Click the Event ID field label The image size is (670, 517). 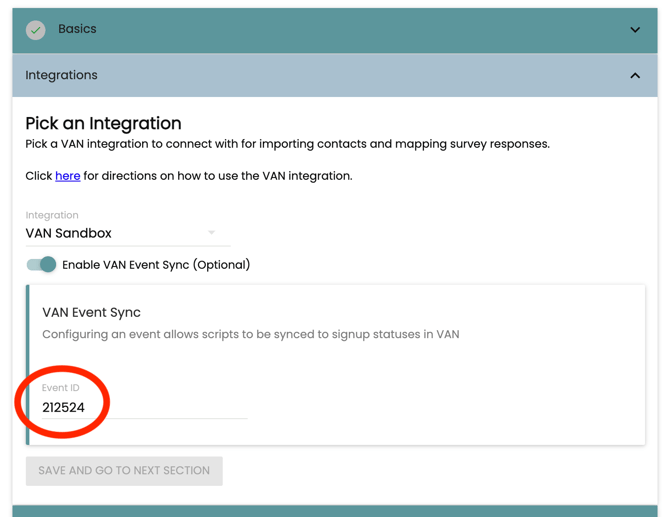tap(60, 388)
